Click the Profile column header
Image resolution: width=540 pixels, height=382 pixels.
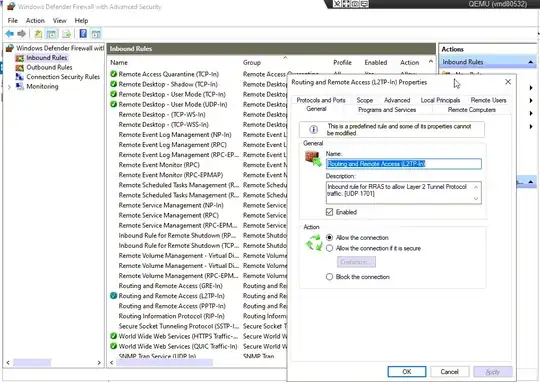(x=343, y=63)
